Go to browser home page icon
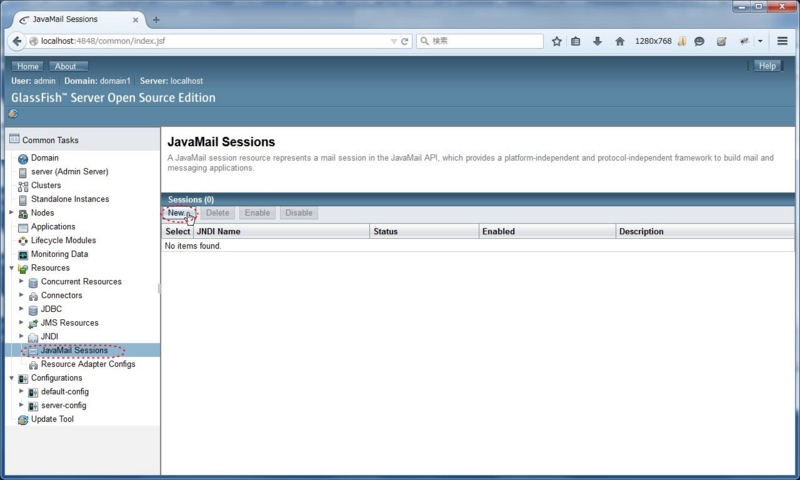 click(x=619, y=41)
